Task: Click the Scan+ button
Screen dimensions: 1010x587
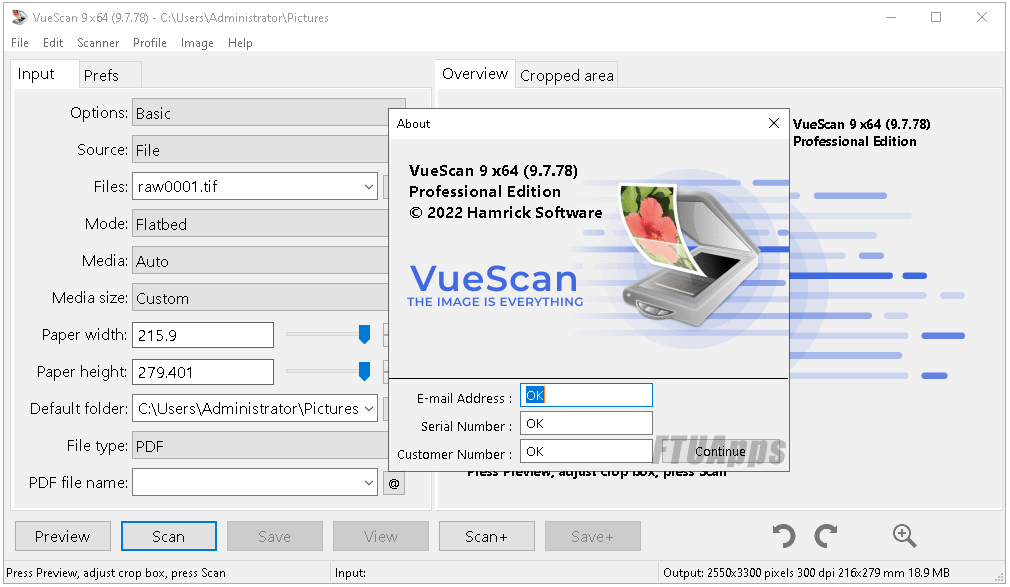Action: click(486, 536)
